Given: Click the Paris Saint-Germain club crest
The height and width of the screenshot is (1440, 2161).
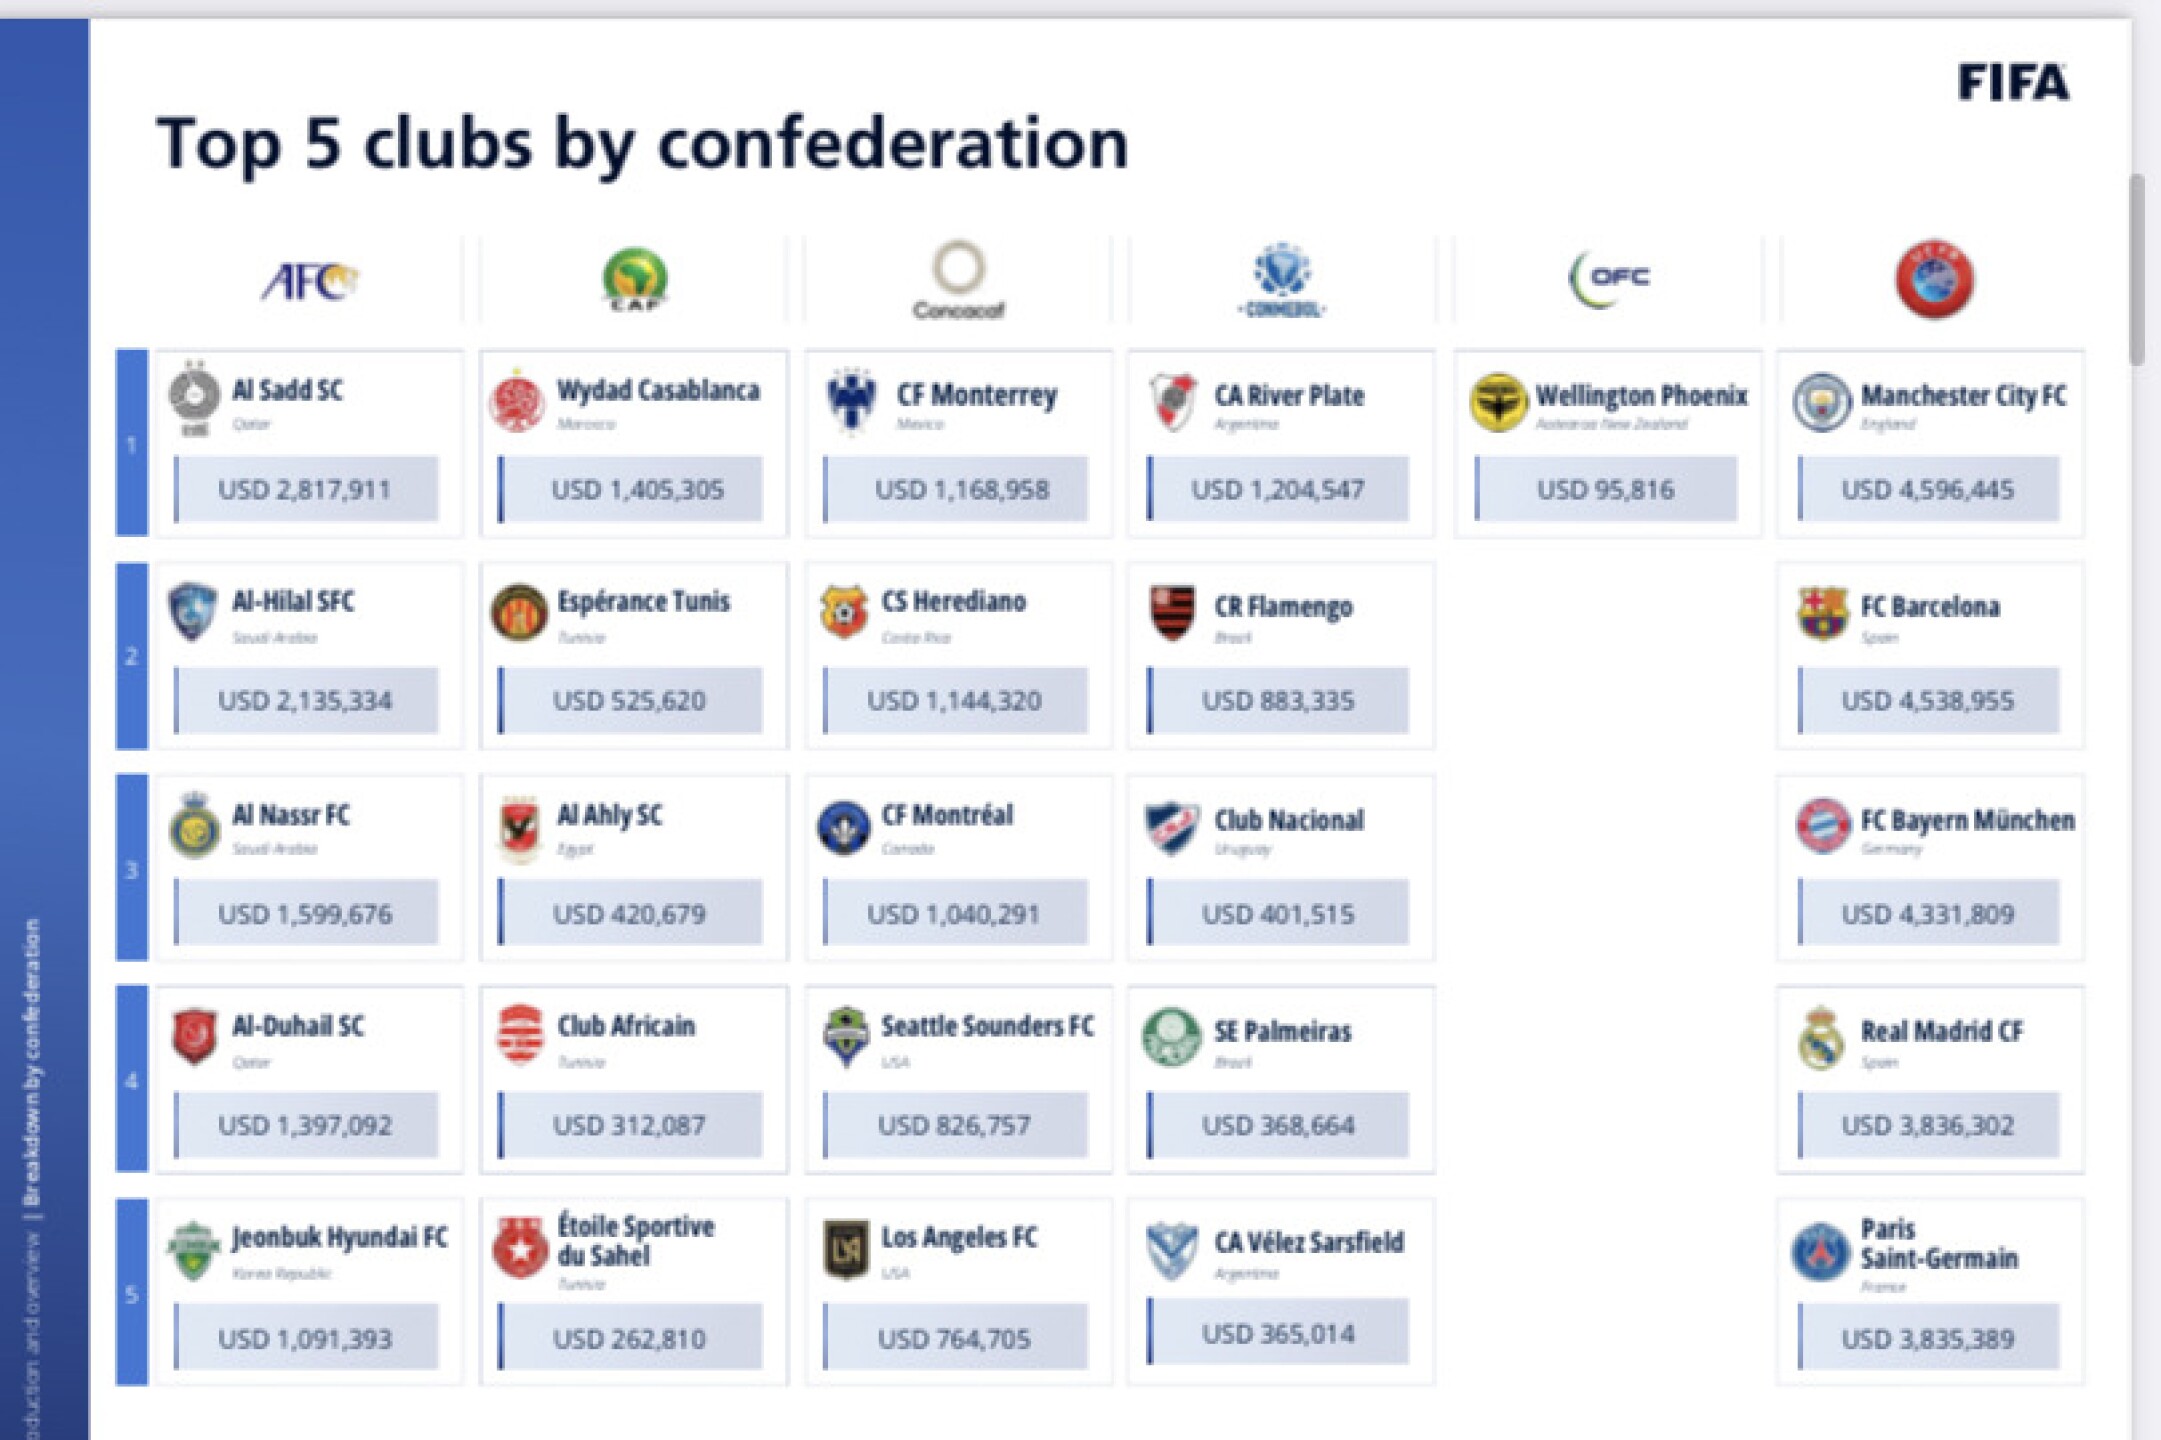Looking at the screenshot, I should 1820,1250.
